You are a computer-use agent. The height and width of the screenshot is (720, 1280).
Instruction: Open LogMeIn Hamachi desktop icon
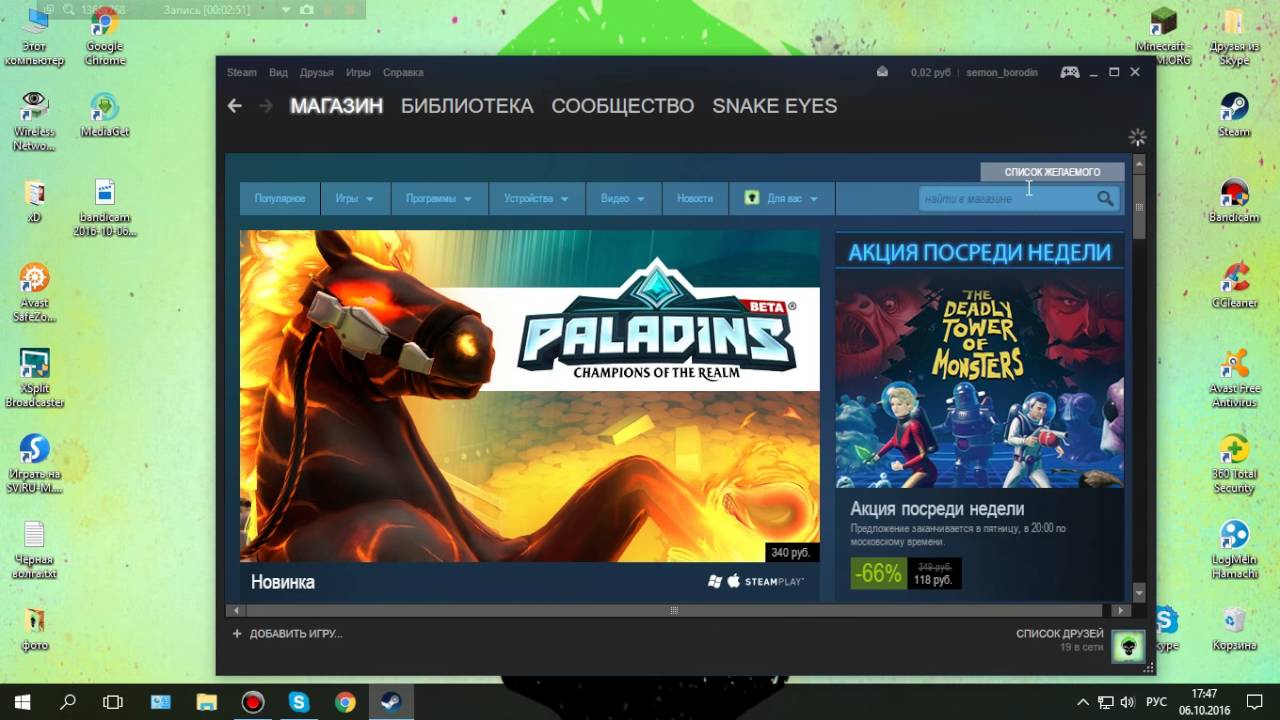(1234, 550)
